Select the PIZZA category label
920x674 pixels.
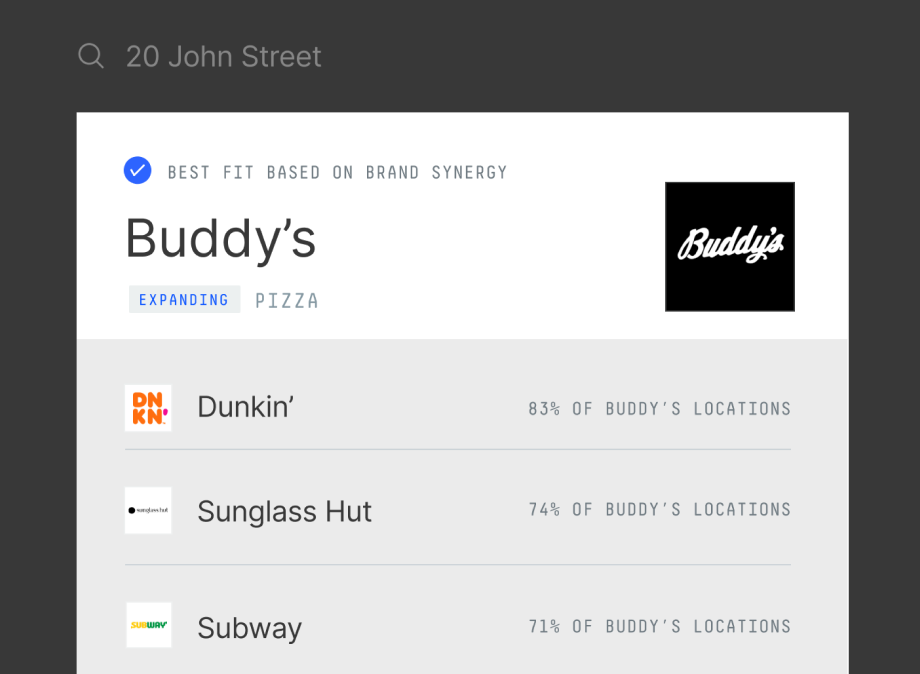[x=287, y=301]
